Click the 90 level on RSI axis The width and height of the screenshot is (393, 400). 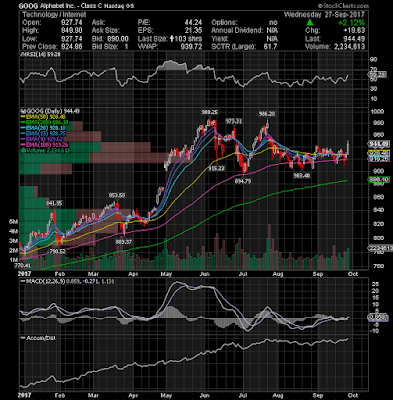(373, 59)
